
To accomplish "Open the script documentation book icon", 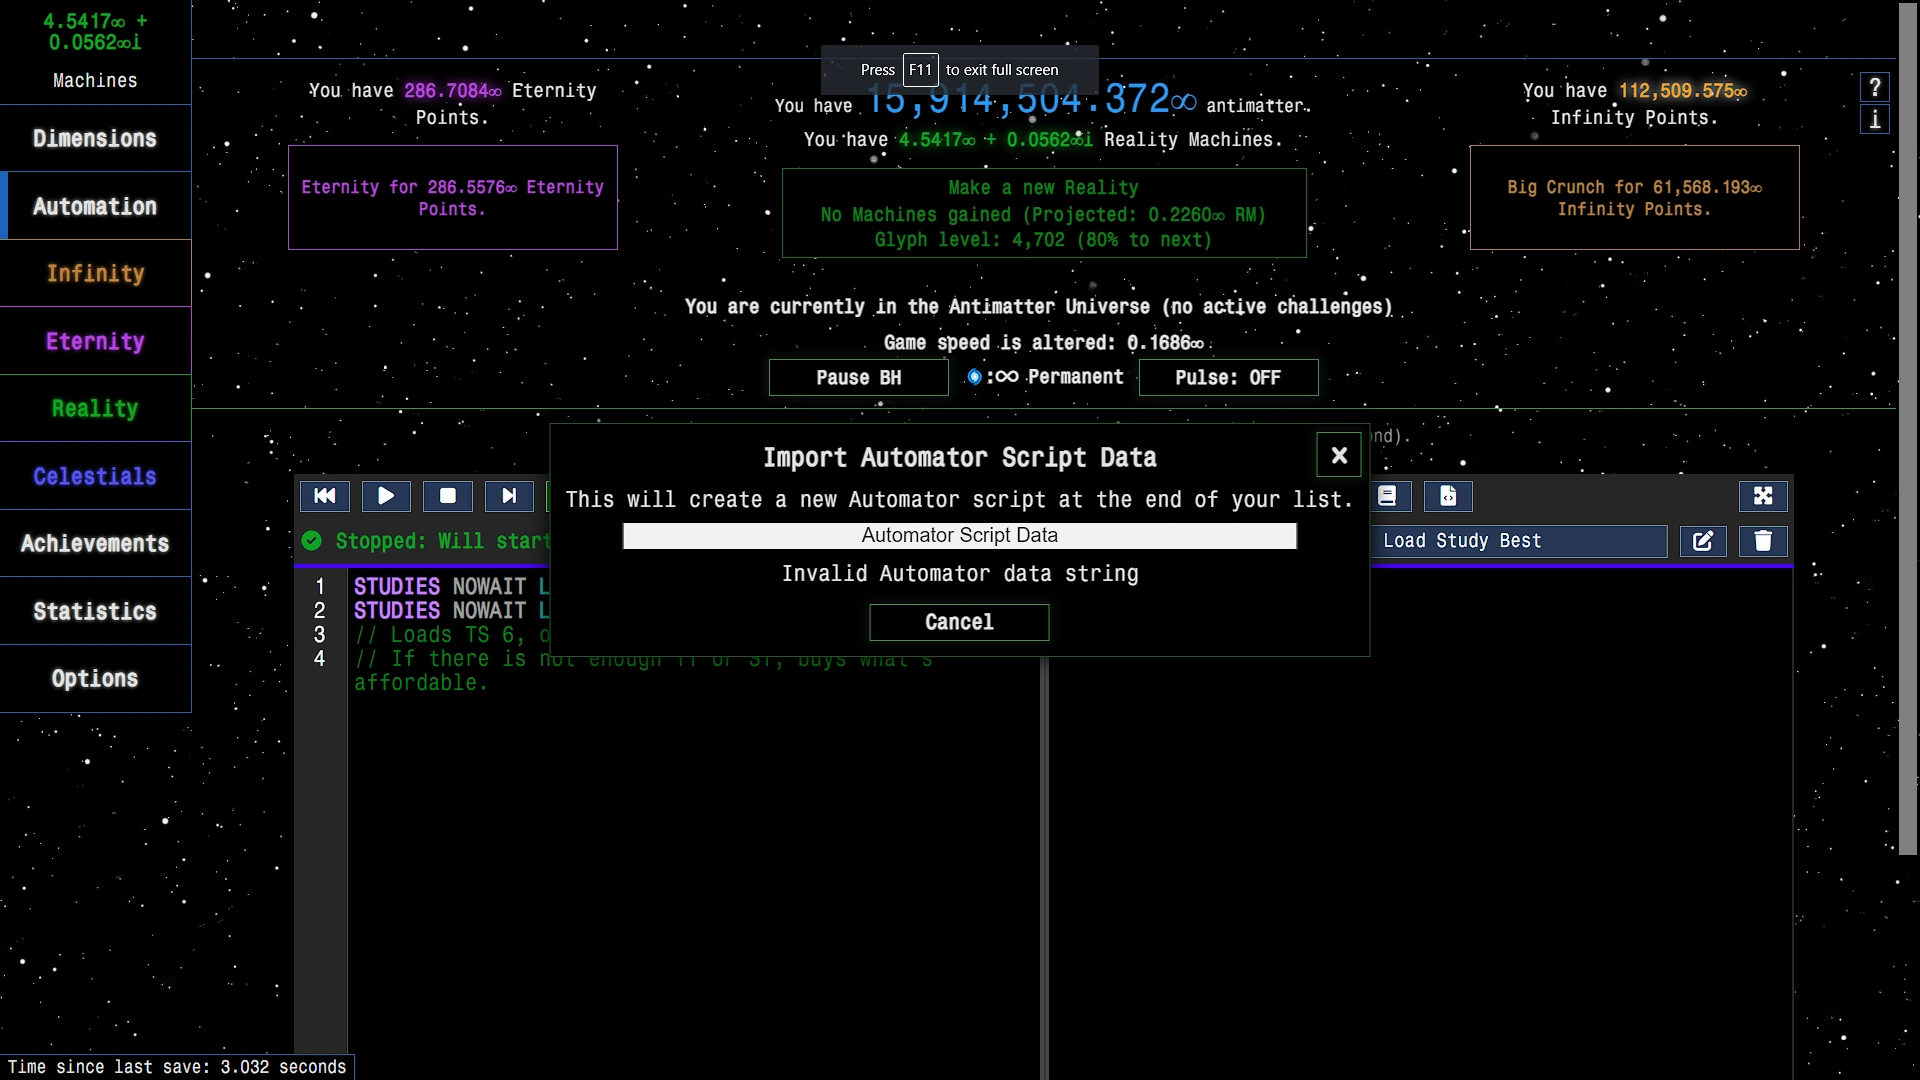I will pos(1387,496).
